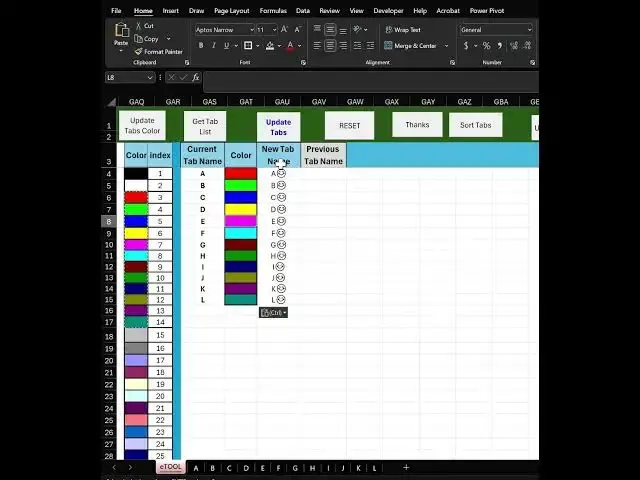The height and width of the screenshot is (480, 640).
Task: Increase indent in Alignment group
Action: pos(370,46)
